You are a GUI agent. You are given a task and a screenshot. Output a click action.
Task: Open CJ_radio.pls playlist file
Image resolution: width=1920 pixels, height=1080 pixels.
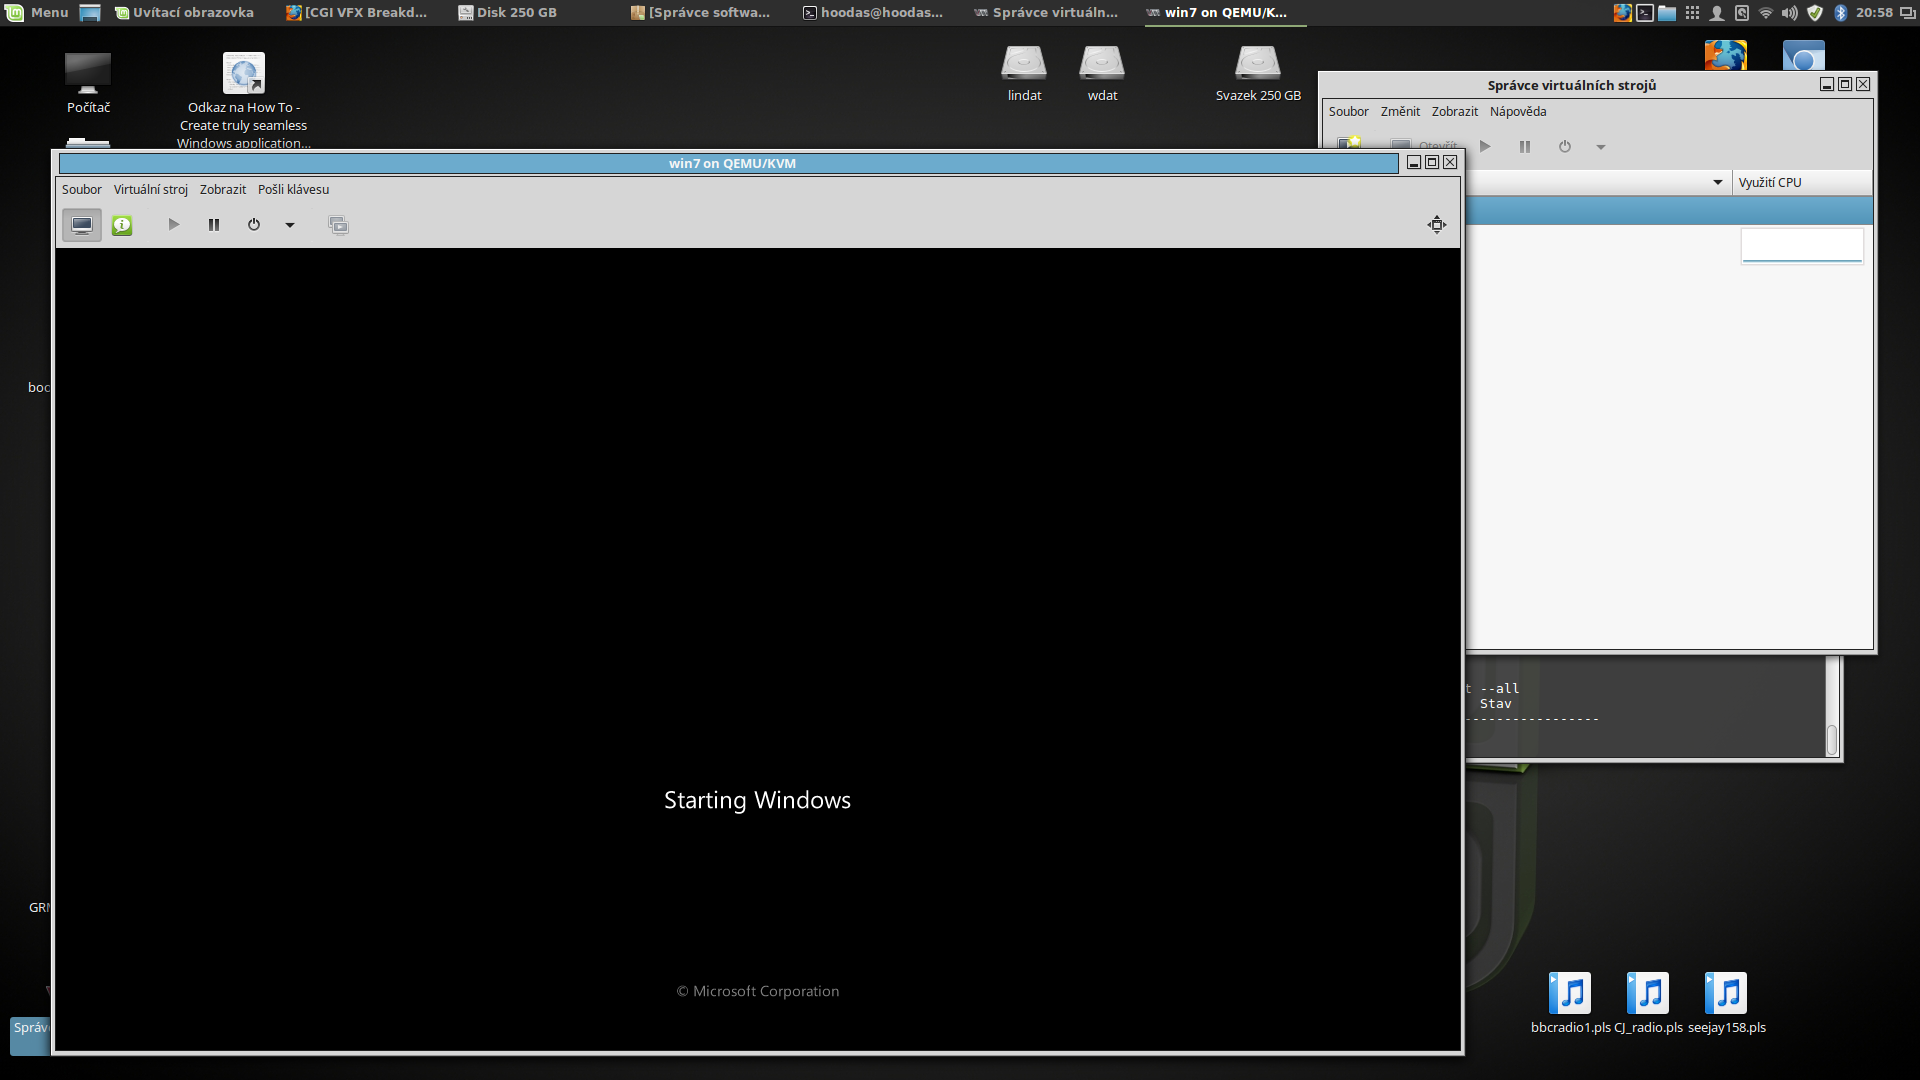(x=1648, y=1003)
